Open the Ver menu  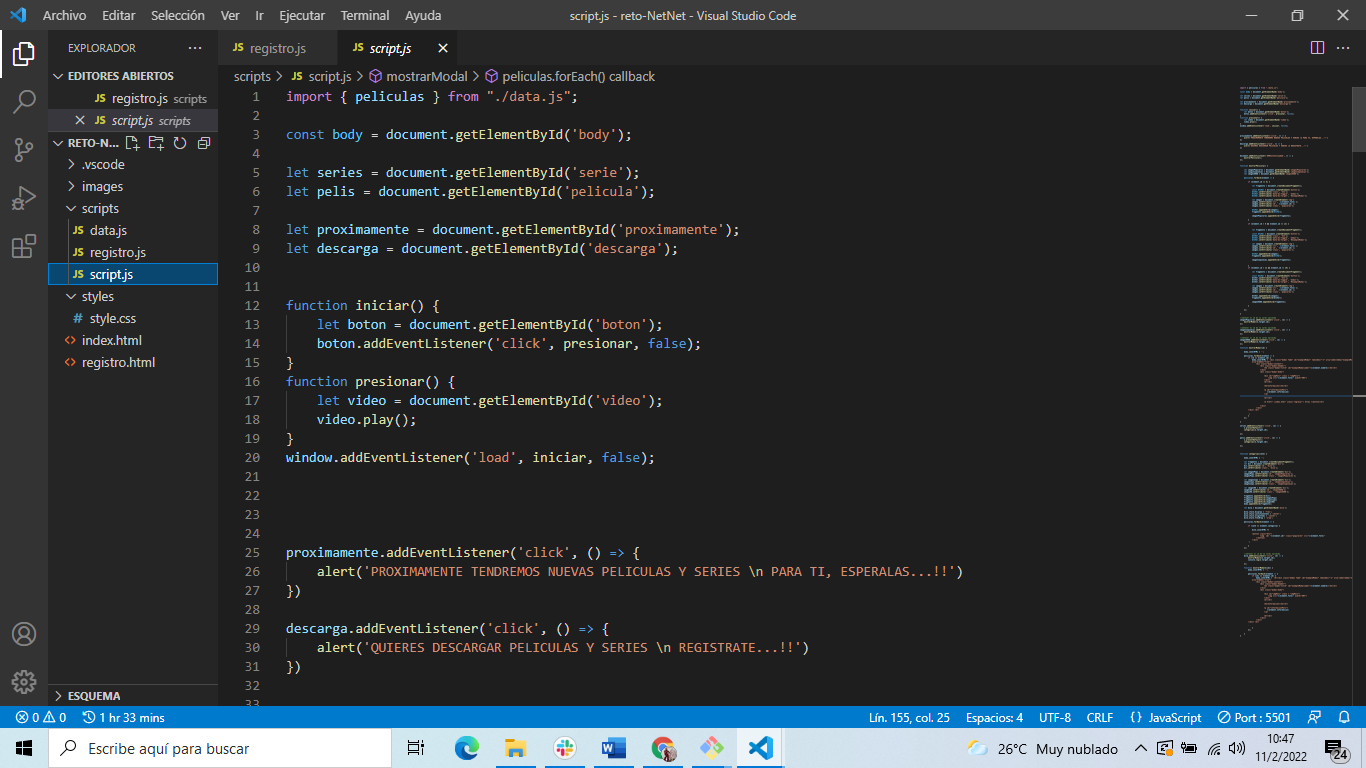(230, 15)
